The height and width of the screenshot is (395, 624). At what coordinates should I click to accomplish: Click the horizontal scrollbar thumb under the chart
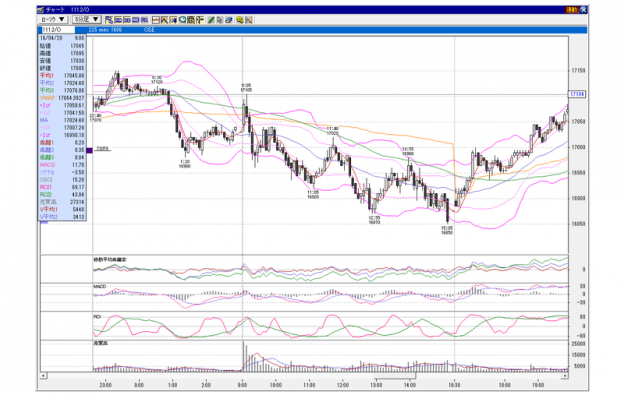pyautogui.click(x=395, y=376)
